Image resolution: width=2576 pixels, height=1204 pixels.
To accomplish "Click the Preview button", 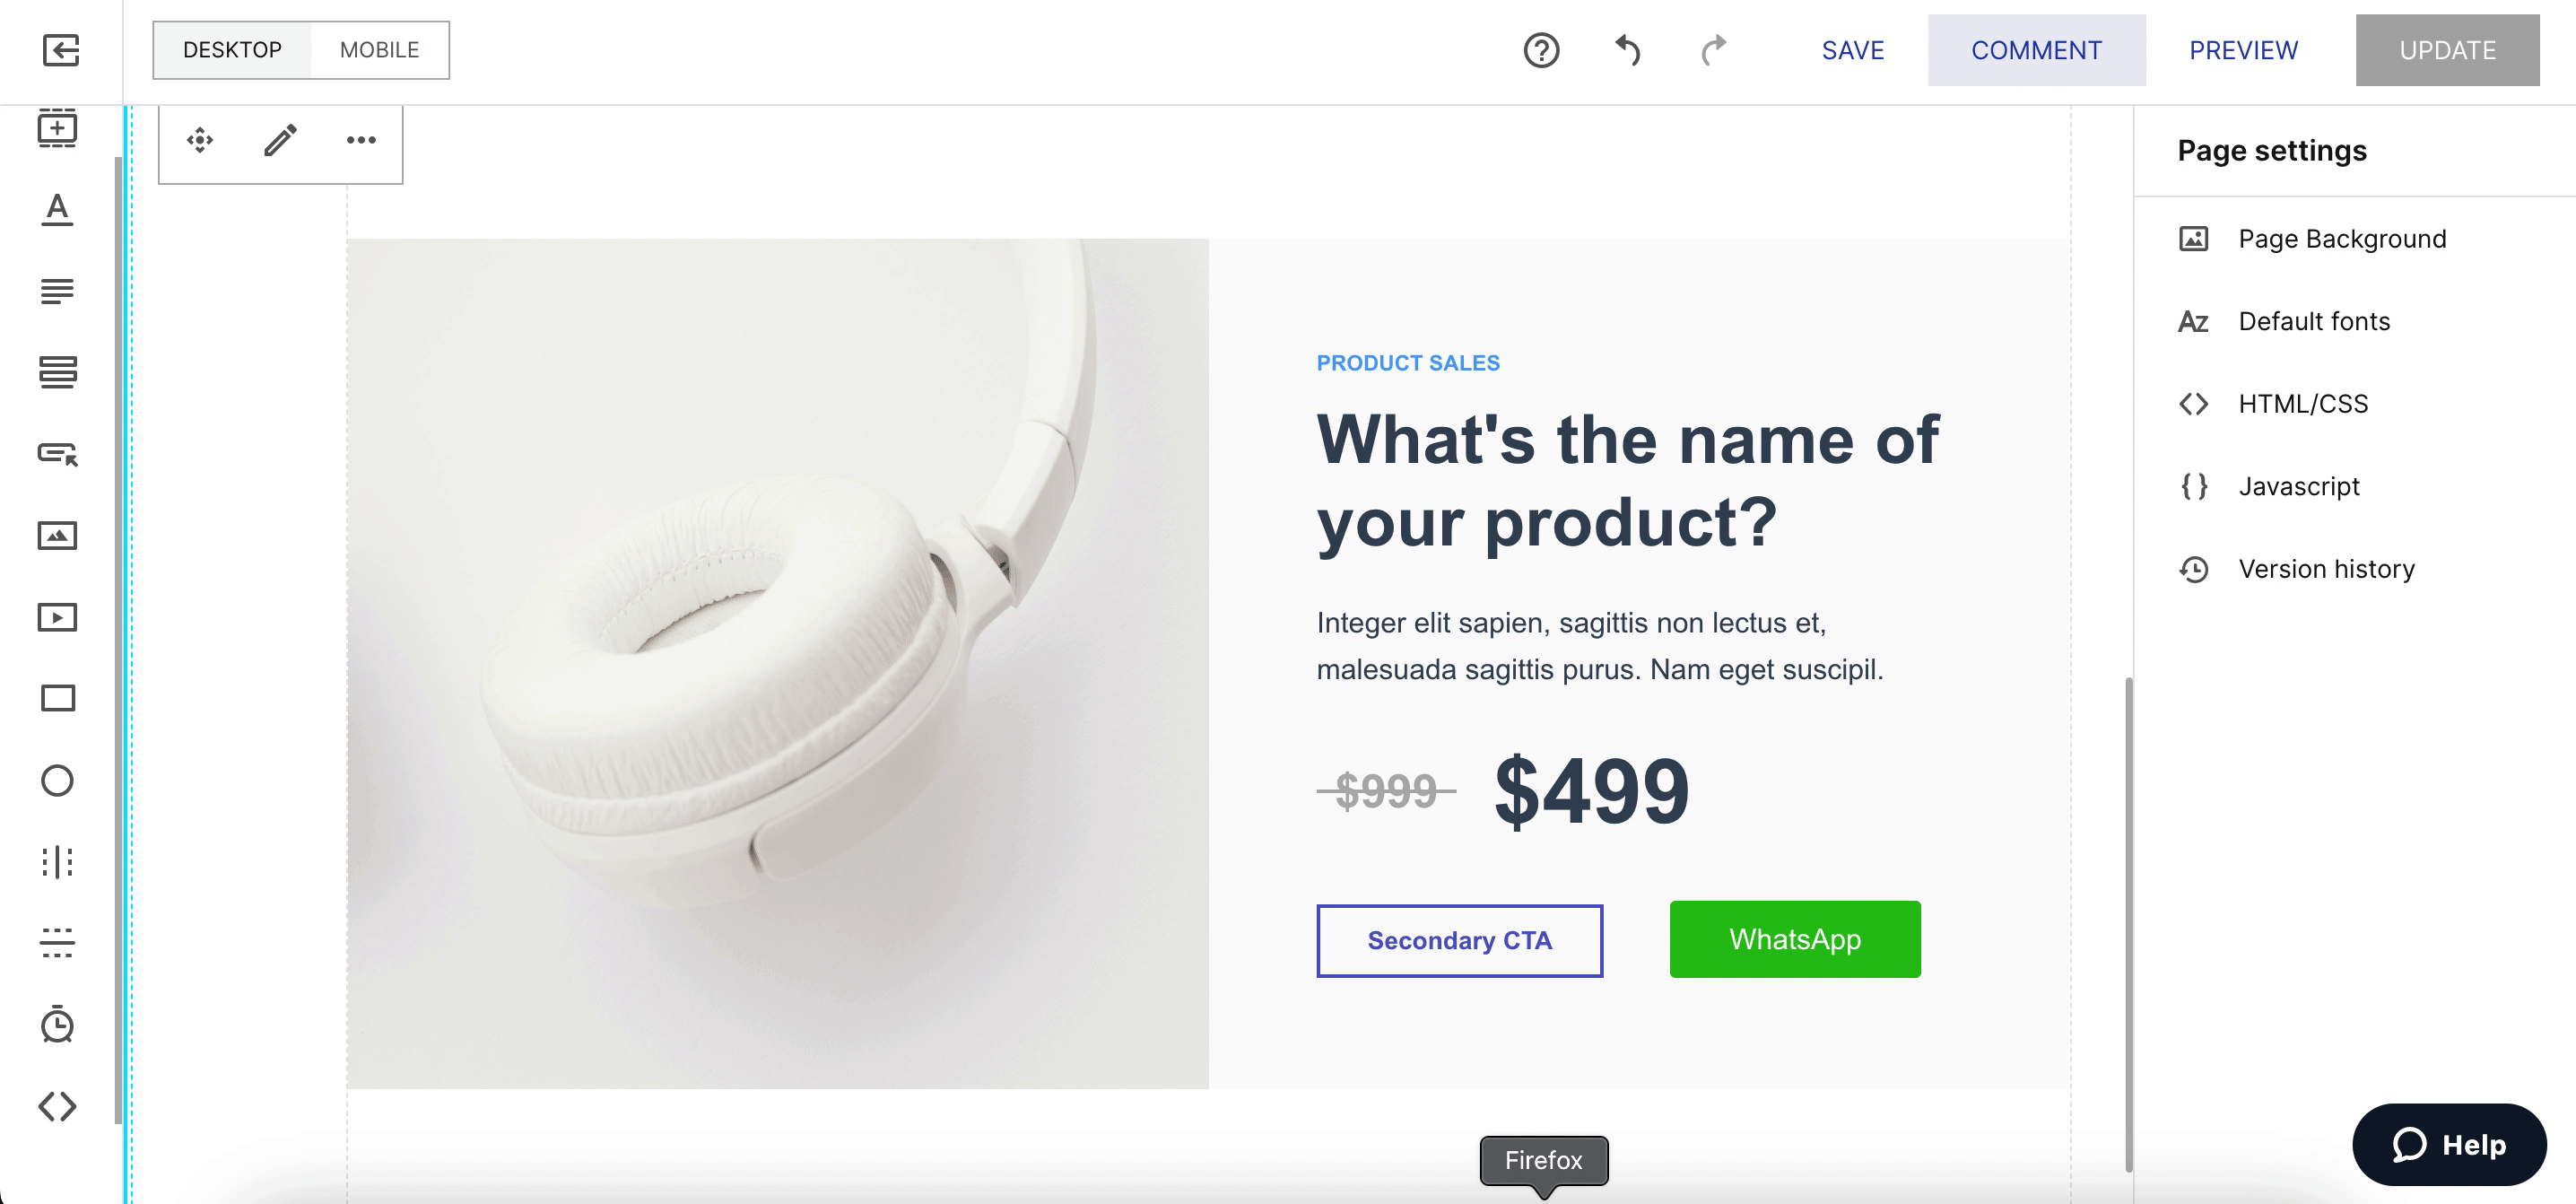I will click(x=2243, y=50).
